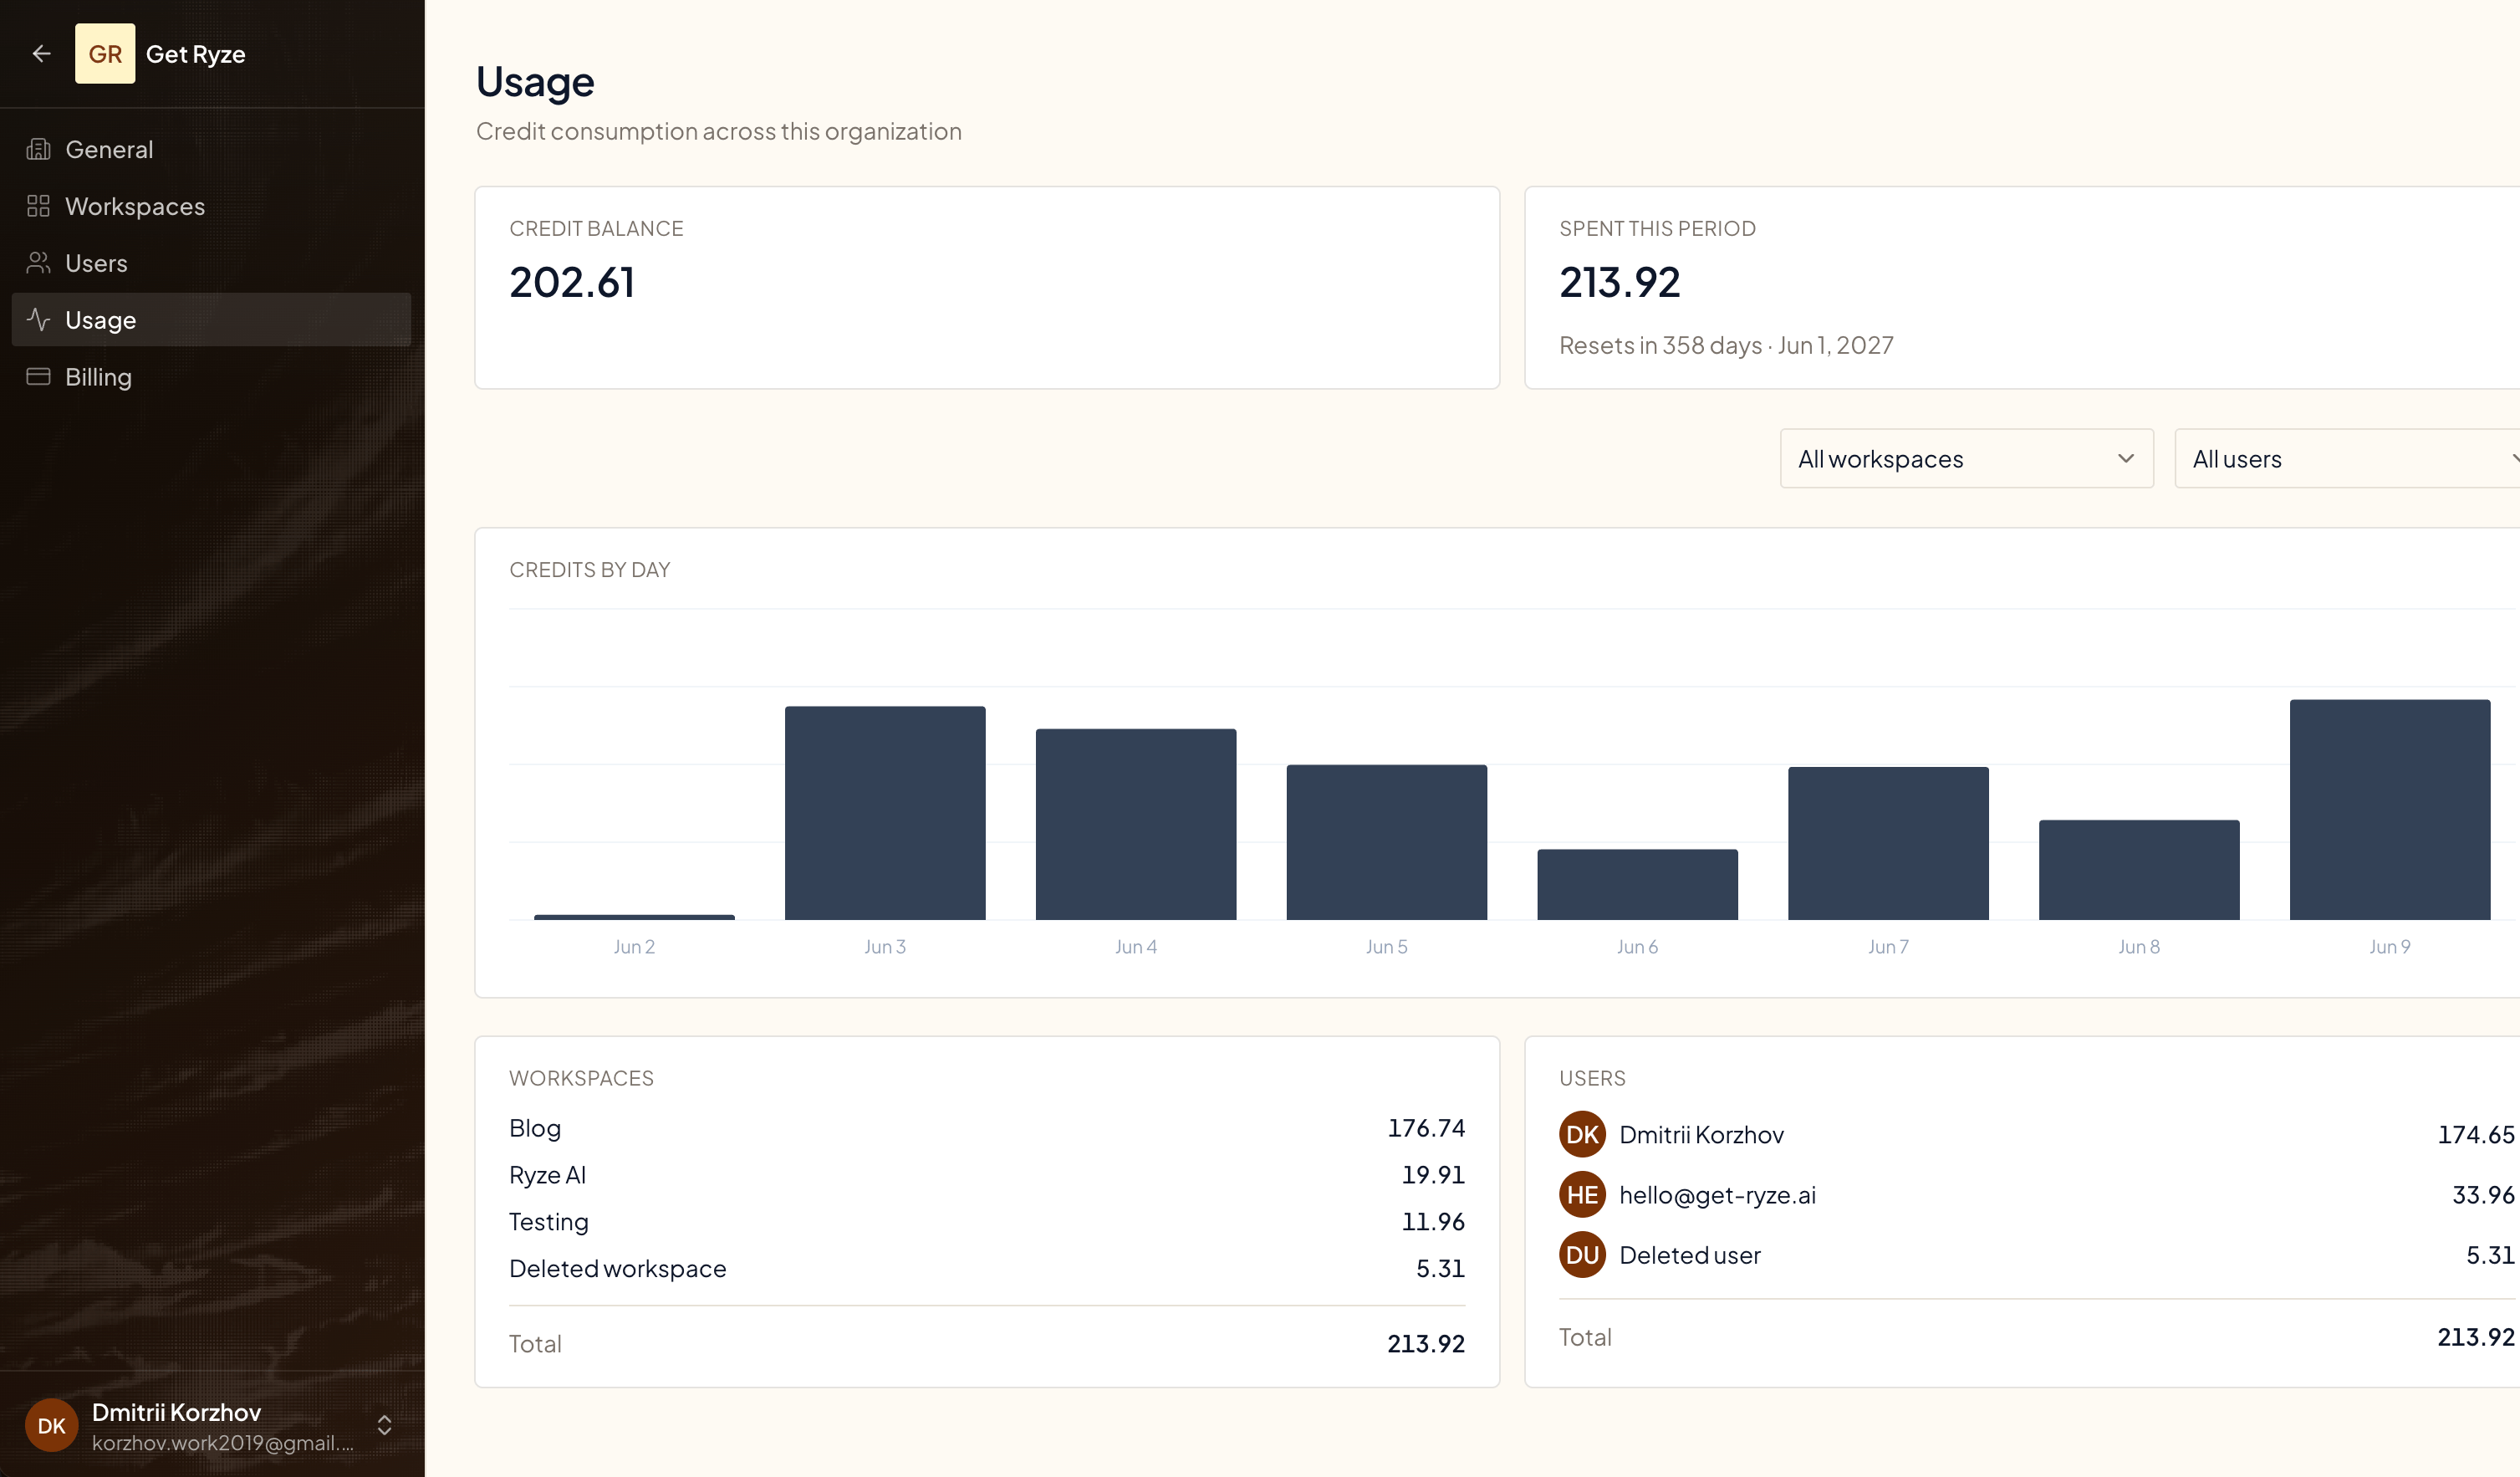
Task: Click Dmitrii Korzhov in Users list
Action: click(x=1701, y=1135)
